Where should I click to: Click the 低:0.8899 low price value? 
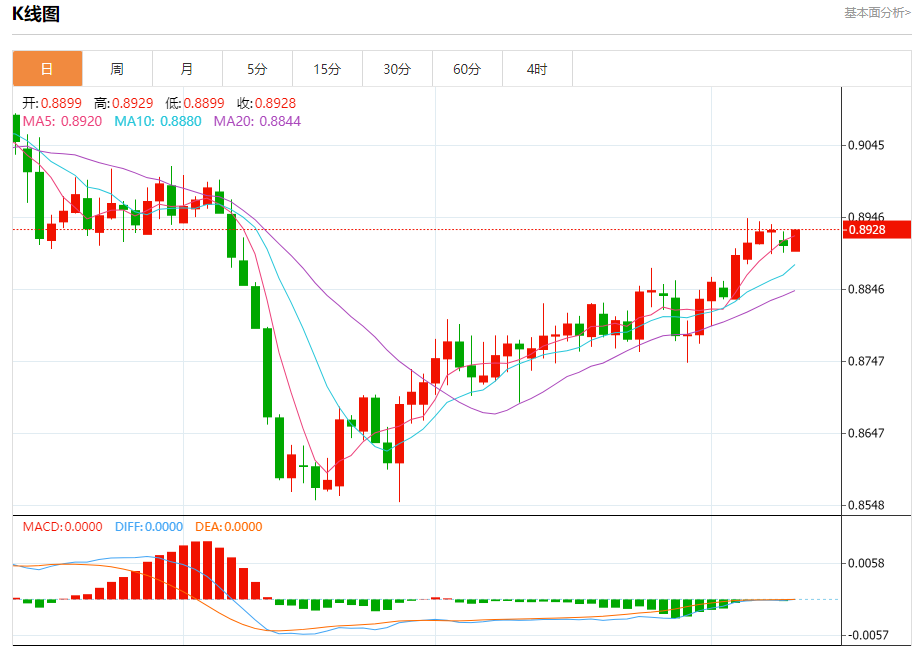tap(195, 103)
